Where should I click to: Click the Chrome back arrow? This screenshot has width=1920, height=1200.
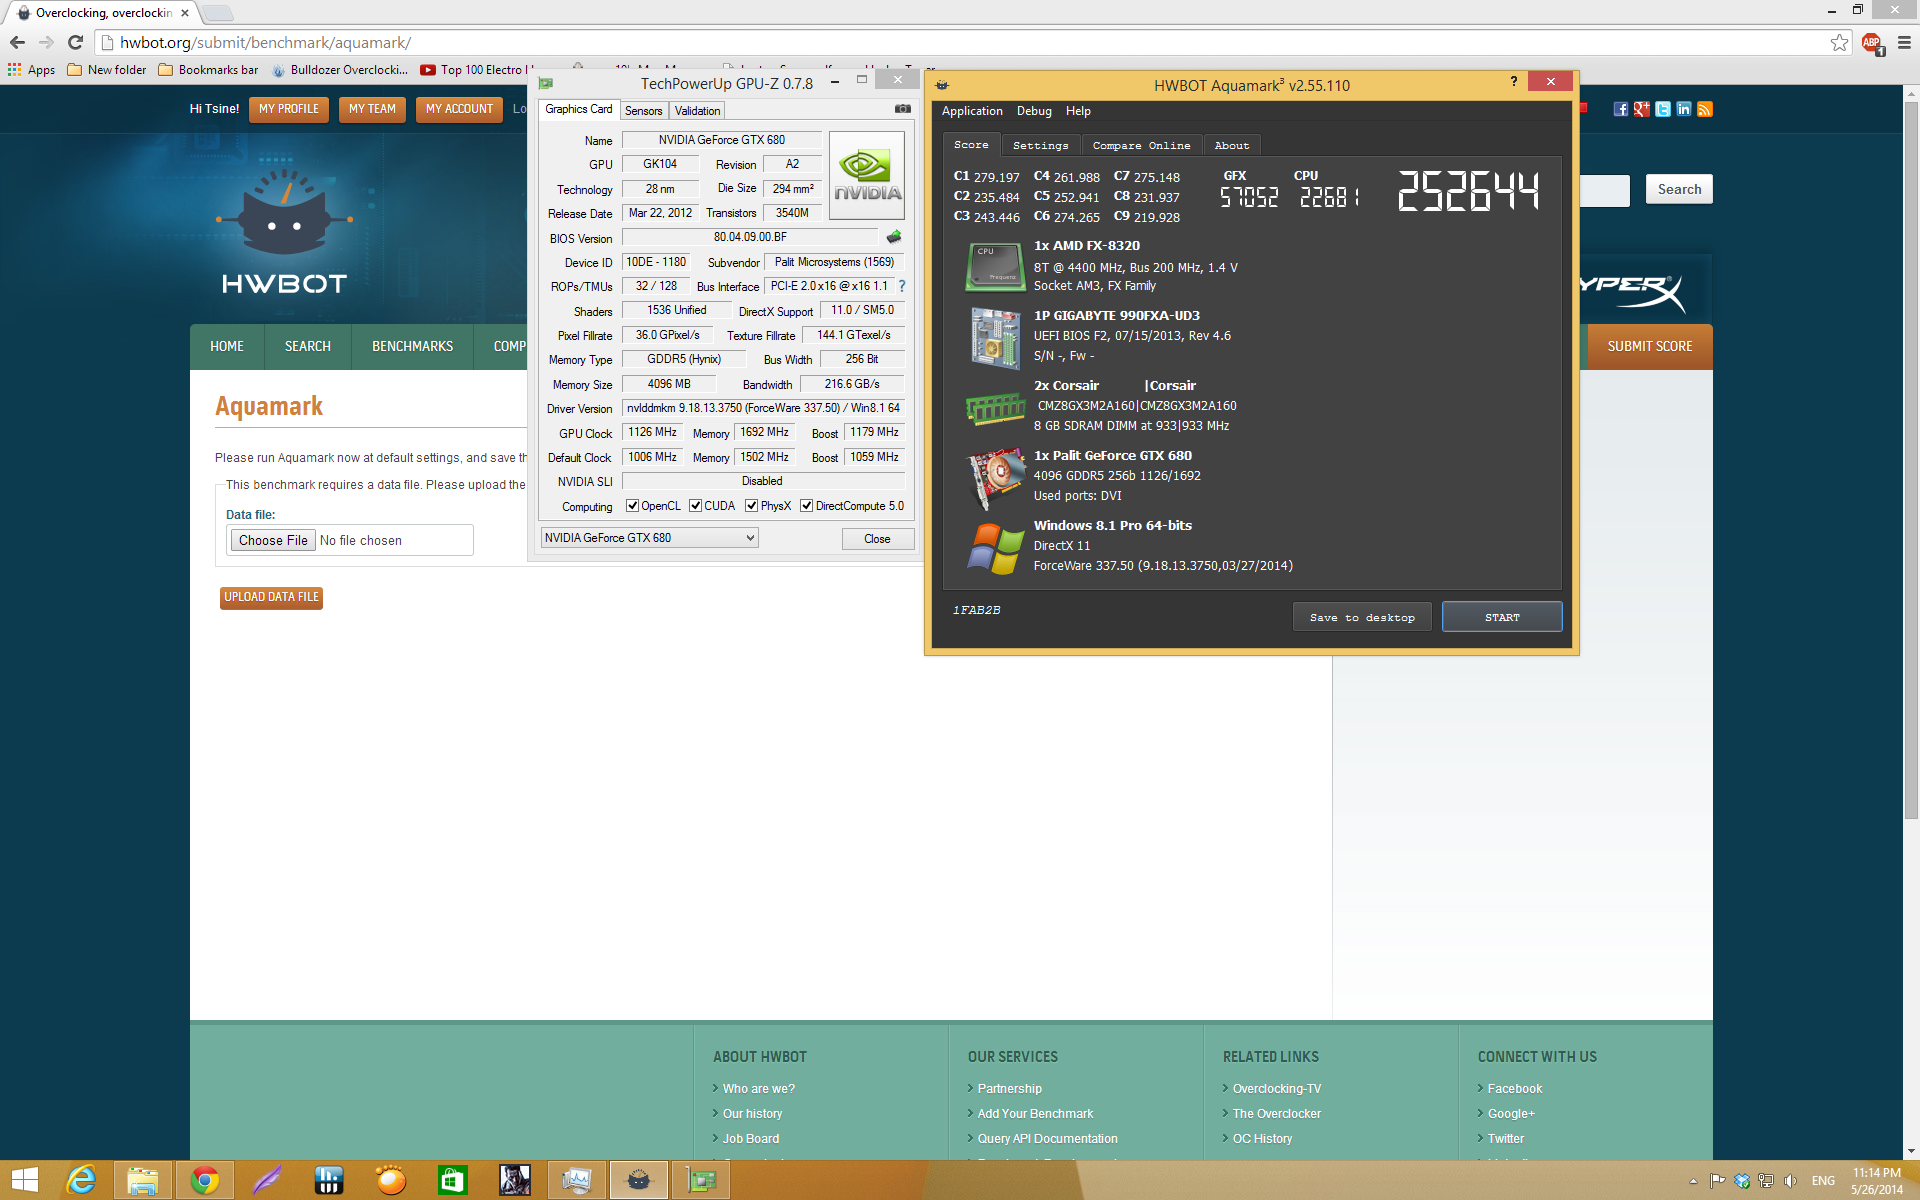[x=17, y=42]
